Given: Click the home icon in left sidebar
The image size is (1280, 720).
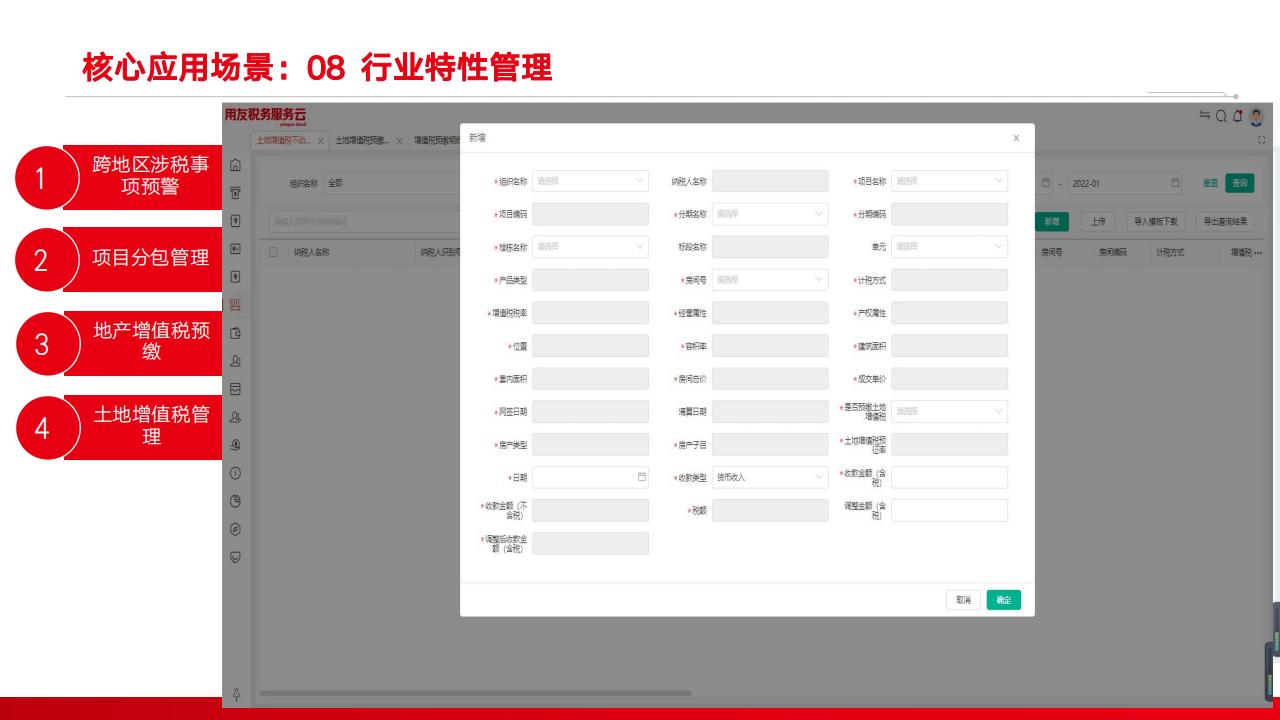Looking at the screenshot, I should point(235,164).
